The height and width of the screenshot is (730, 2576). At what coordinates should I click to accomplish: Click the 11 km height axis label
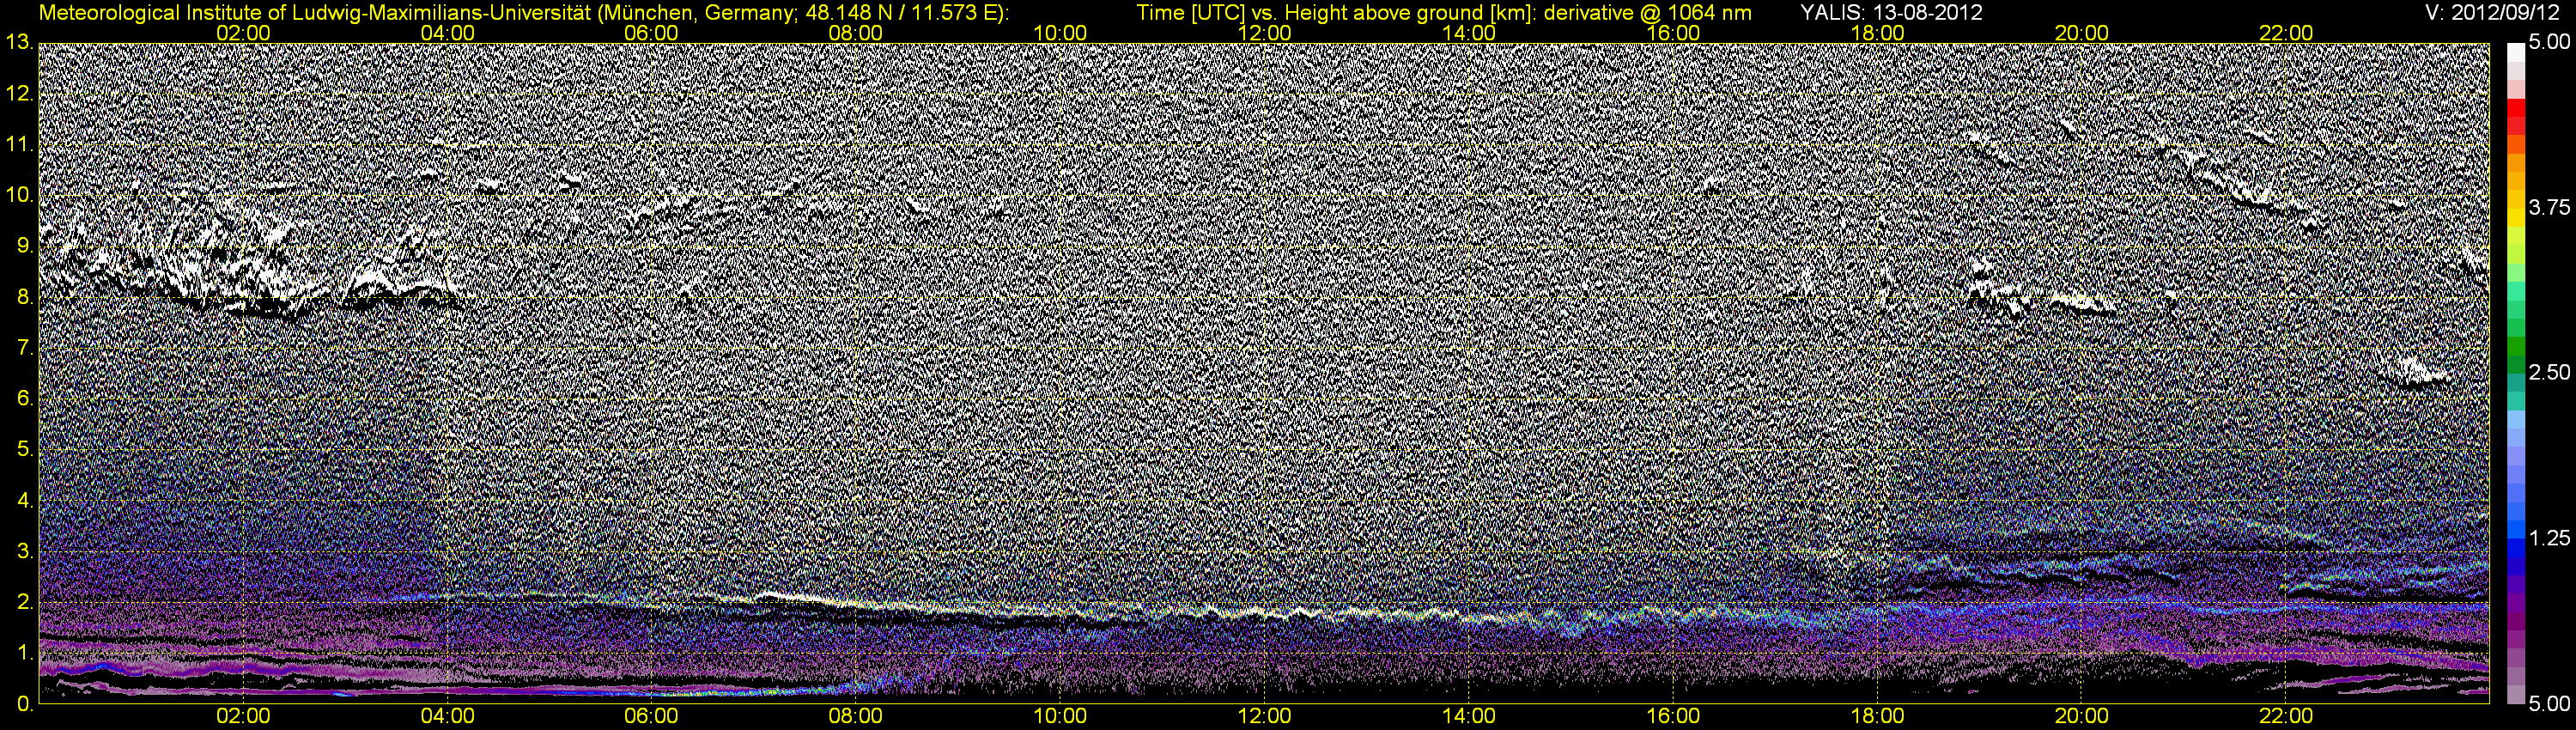[x=19, y=145]
